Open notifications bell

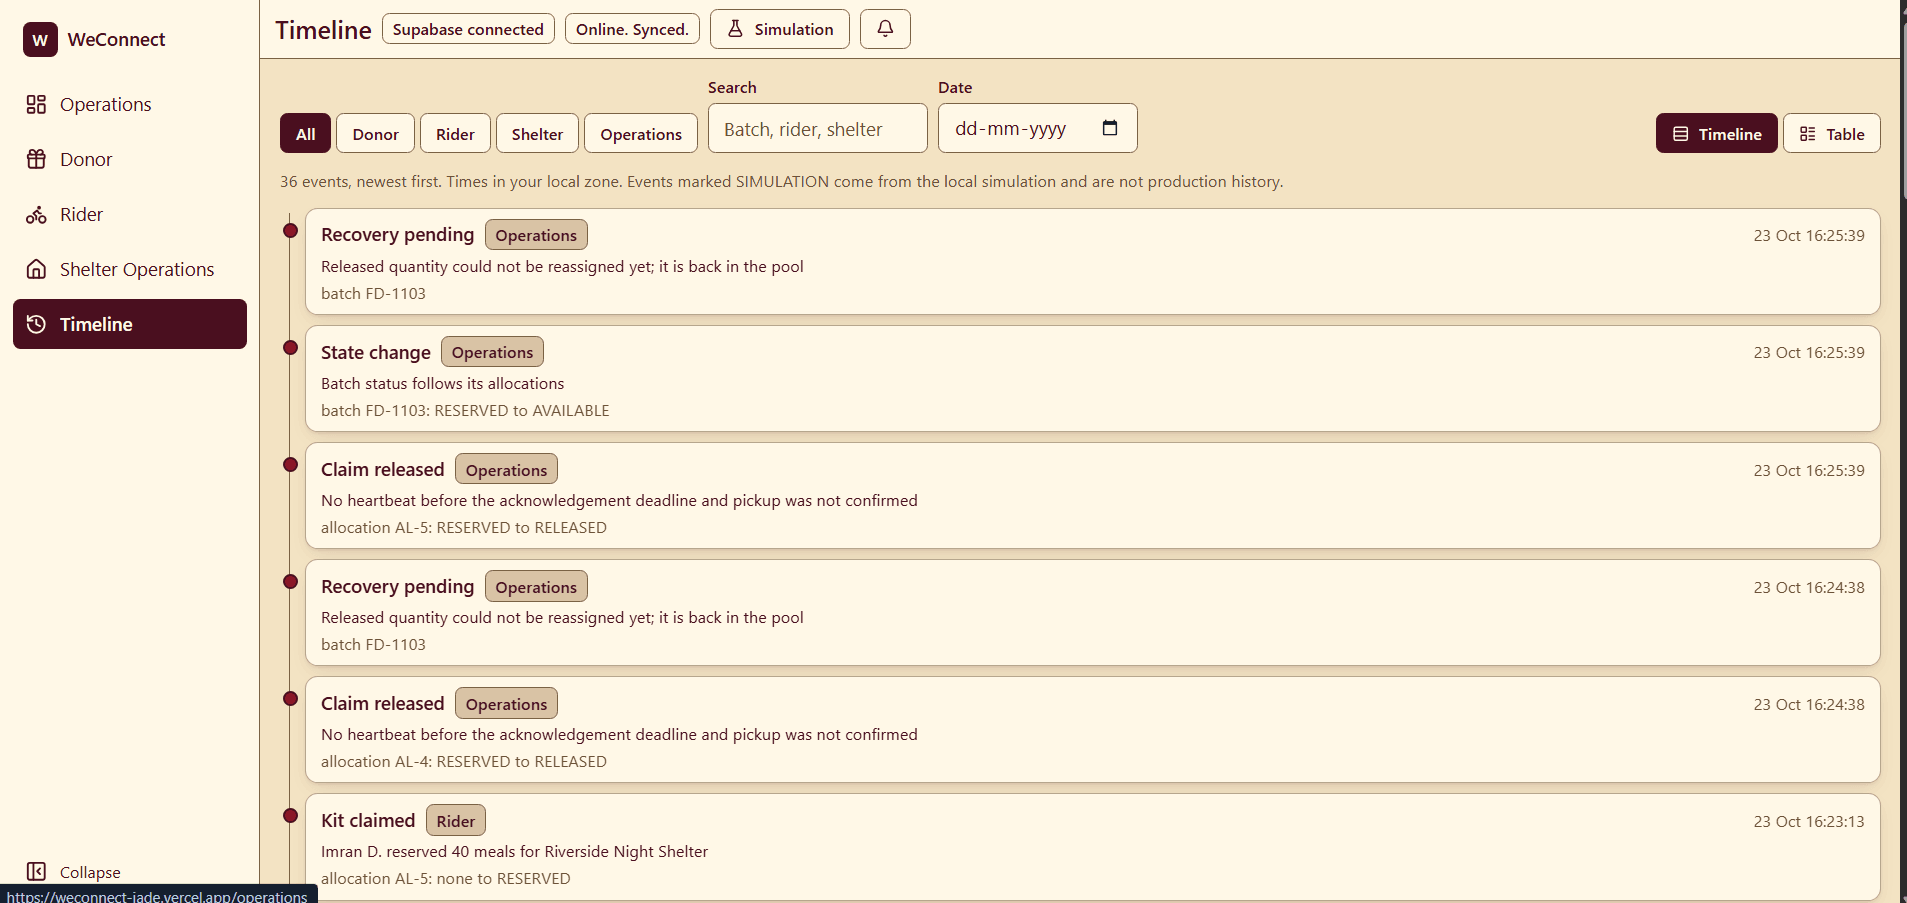click(x=885, y=29)
